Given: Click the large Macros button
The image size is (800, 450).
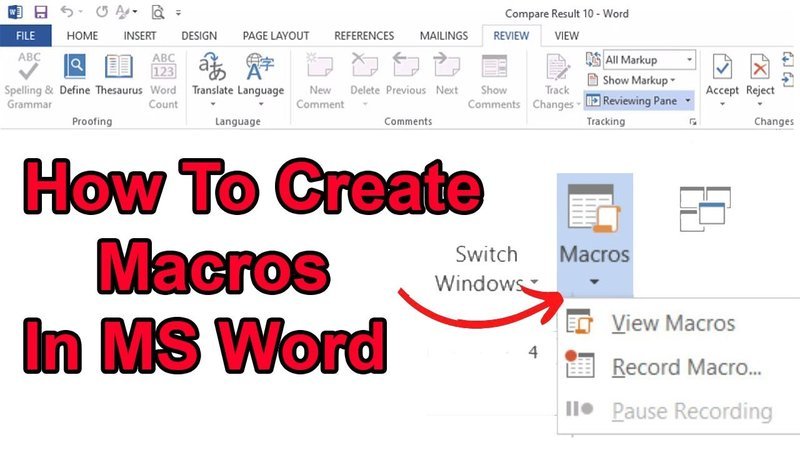Looking at the screenshot, I should pyautogui.click(x=594, y=235).
